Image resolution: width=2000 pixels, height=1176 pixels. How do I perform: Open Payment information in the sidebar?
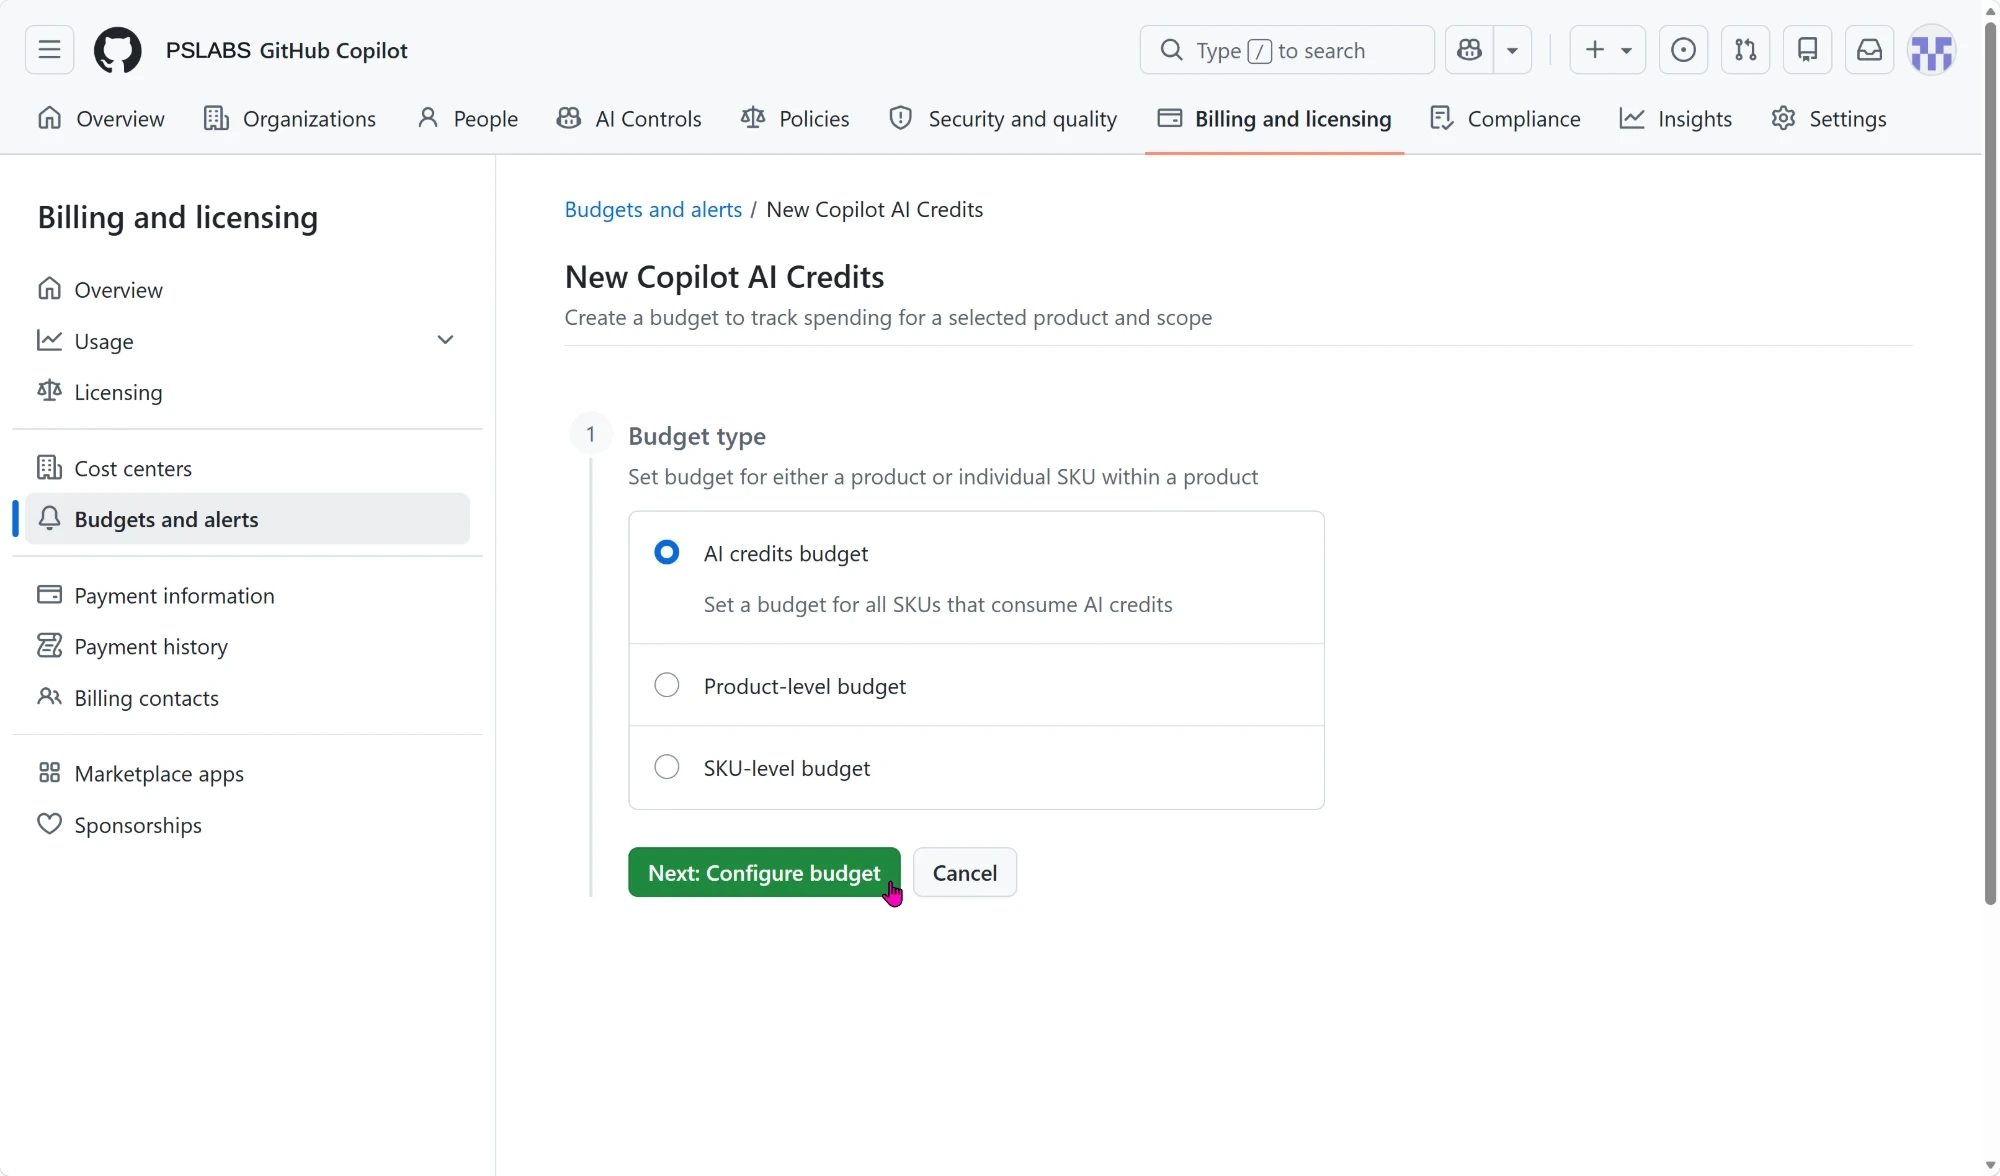click(247, 595)
